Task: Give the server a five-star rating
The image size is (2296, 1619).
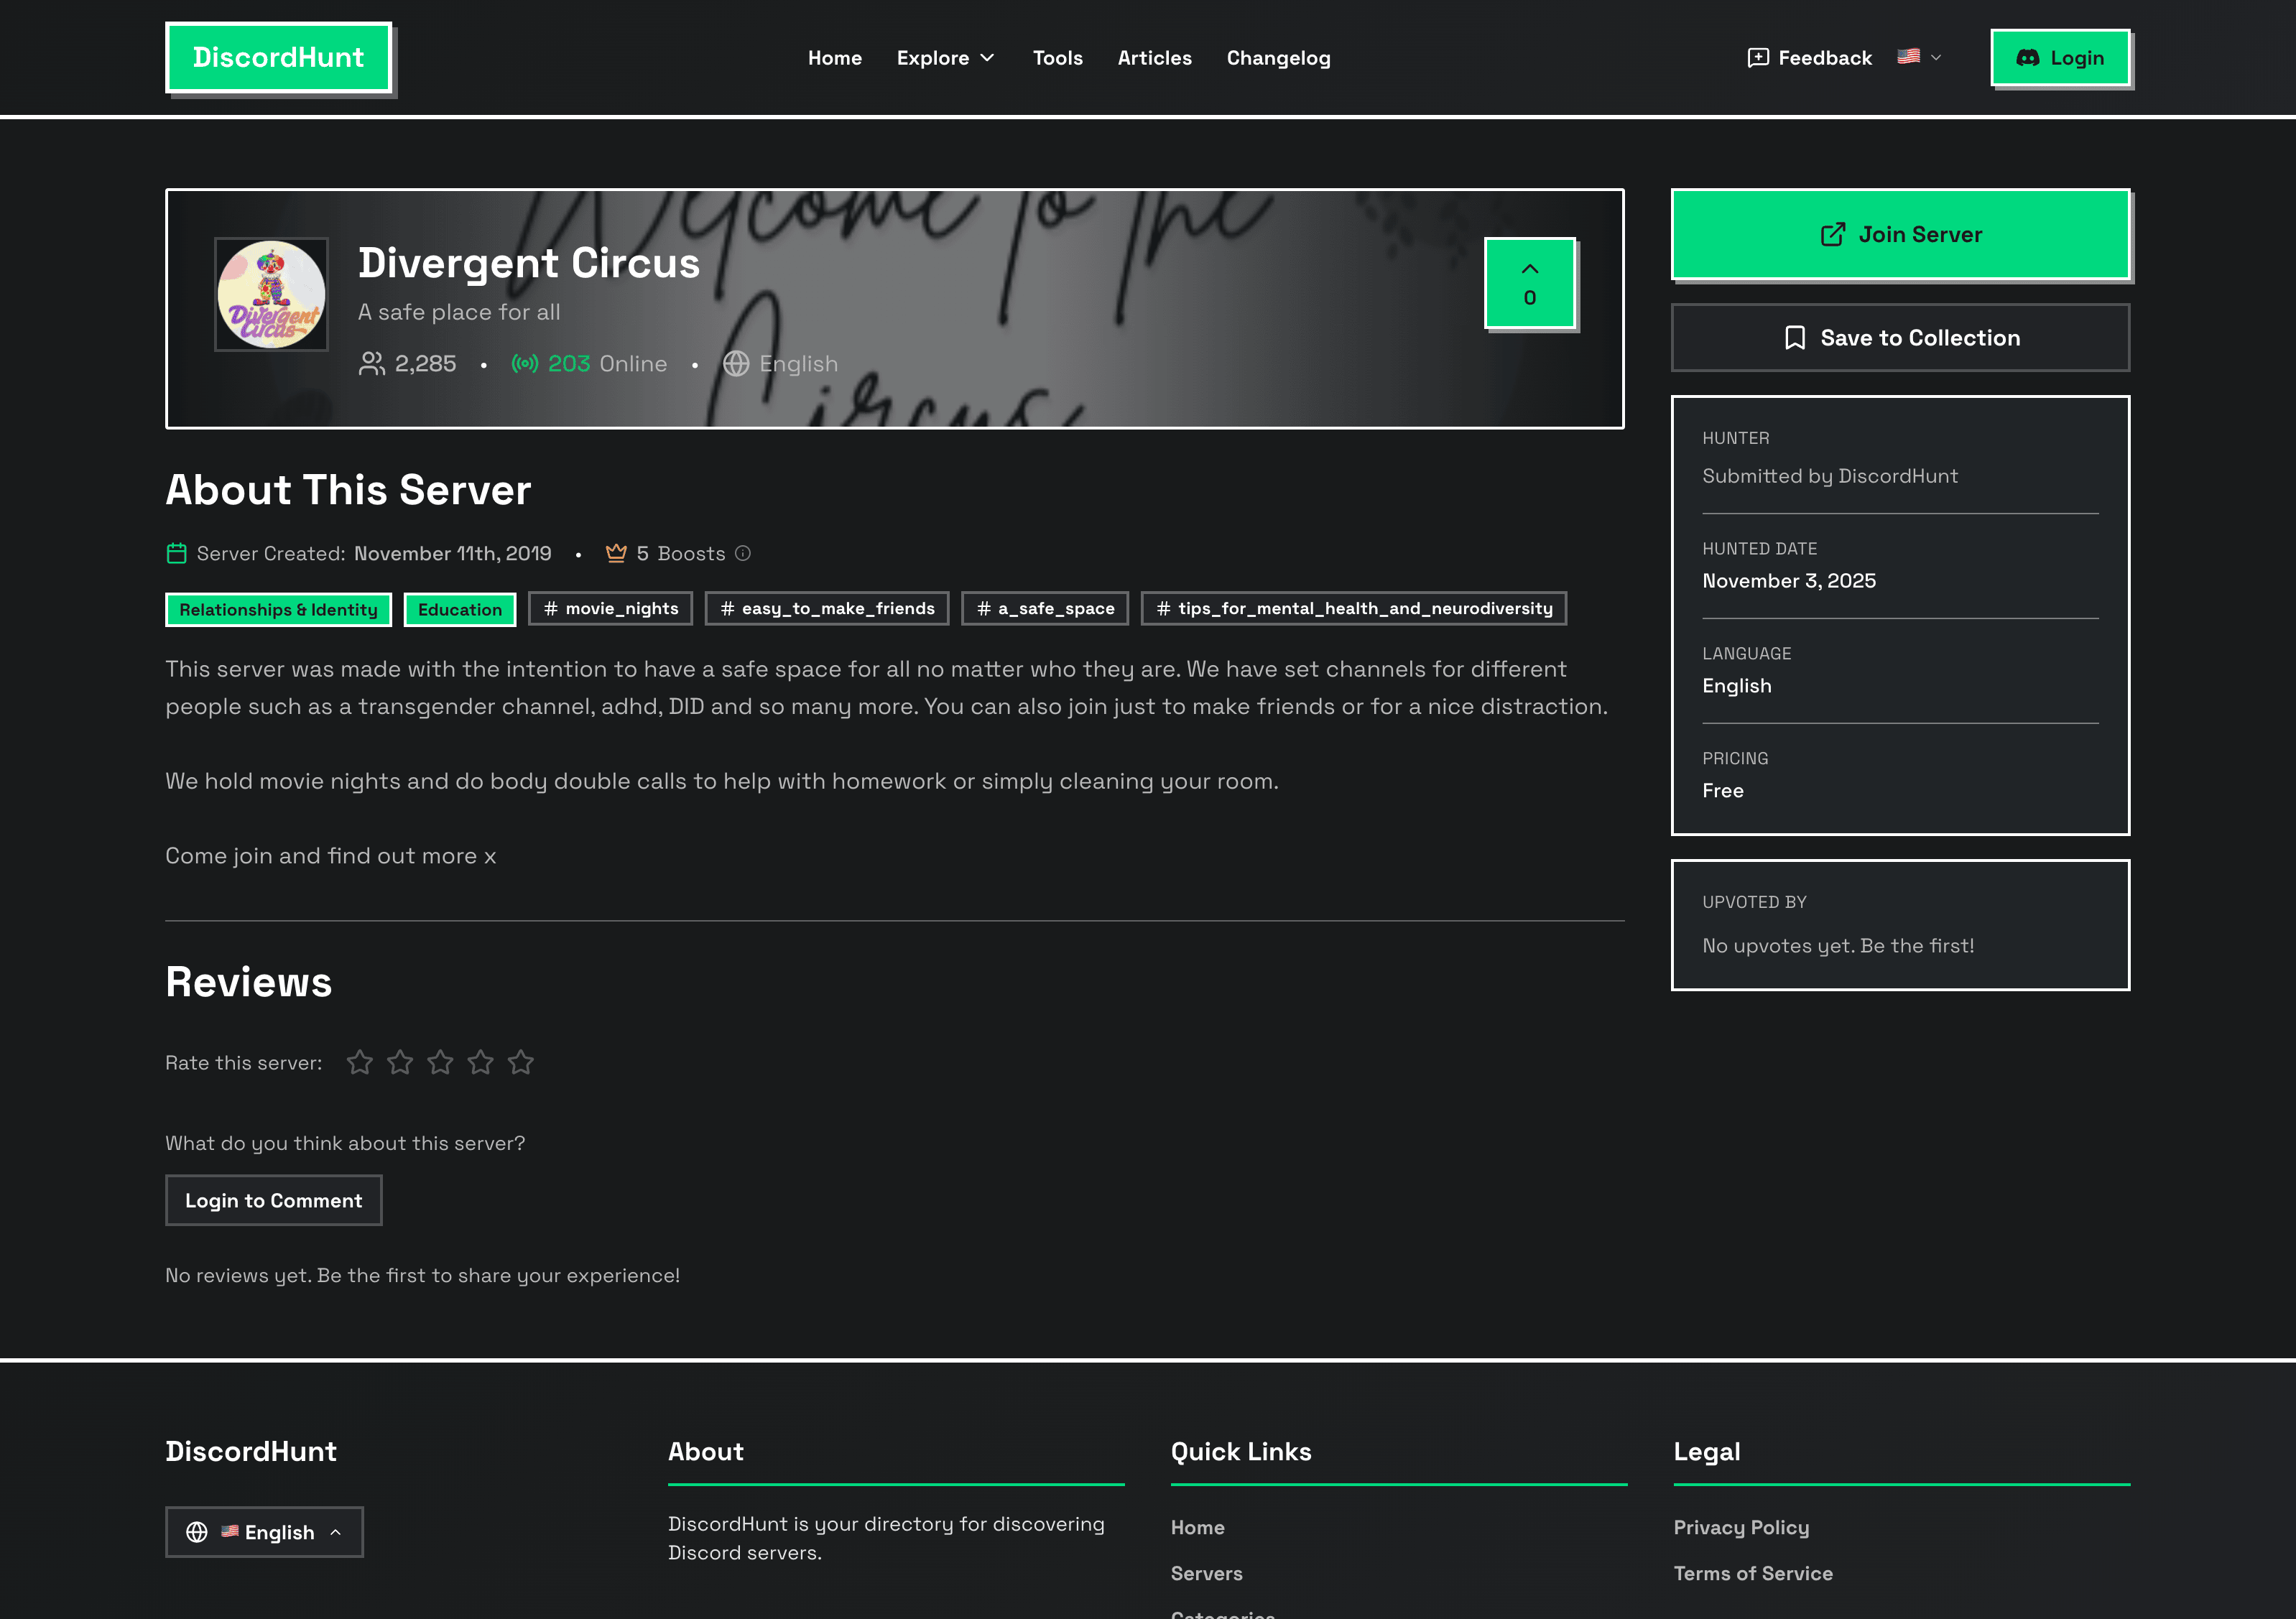Action: (521, 1062)
